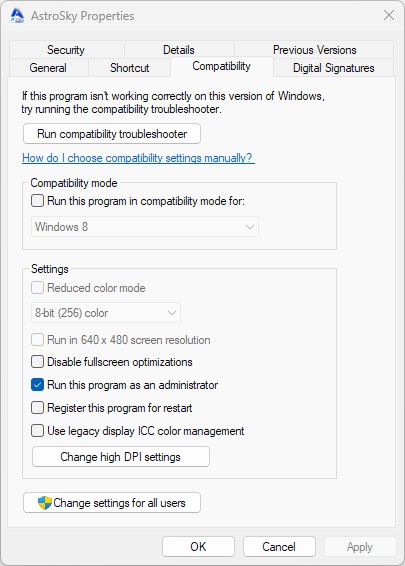Tick Register this program for restart
Viewport: 405px width, 566px height.
click(38, 408)
